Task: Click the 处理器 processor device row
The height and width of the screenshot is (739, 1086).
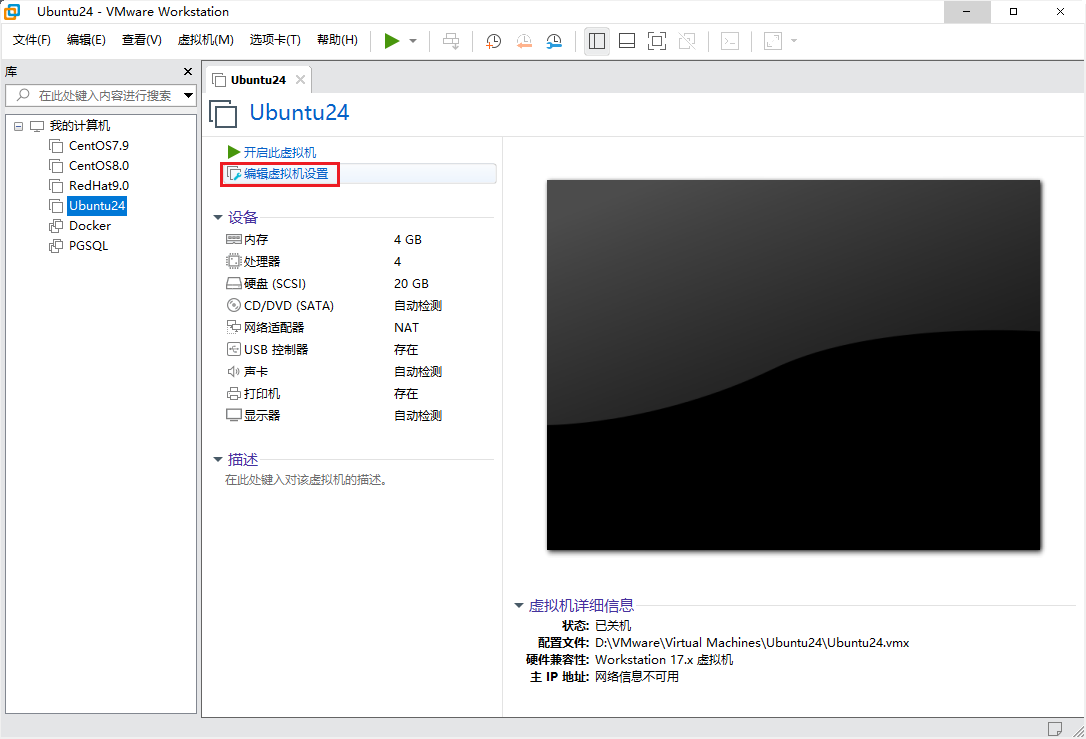Action: point(314,262)
